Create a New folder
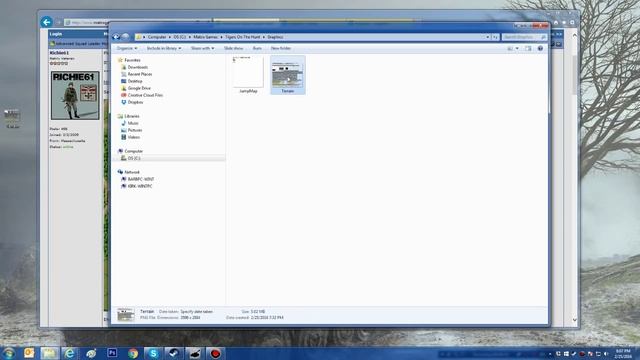The image size is (640, 360). pyautogui.click(x=281, y=48)
